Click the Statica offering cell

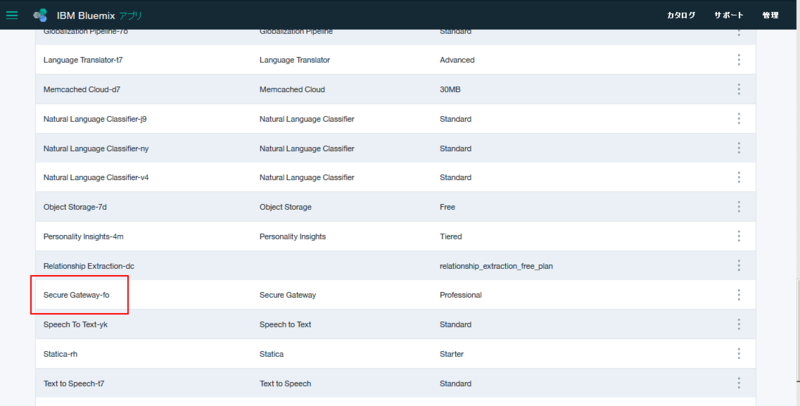(271, 354)
